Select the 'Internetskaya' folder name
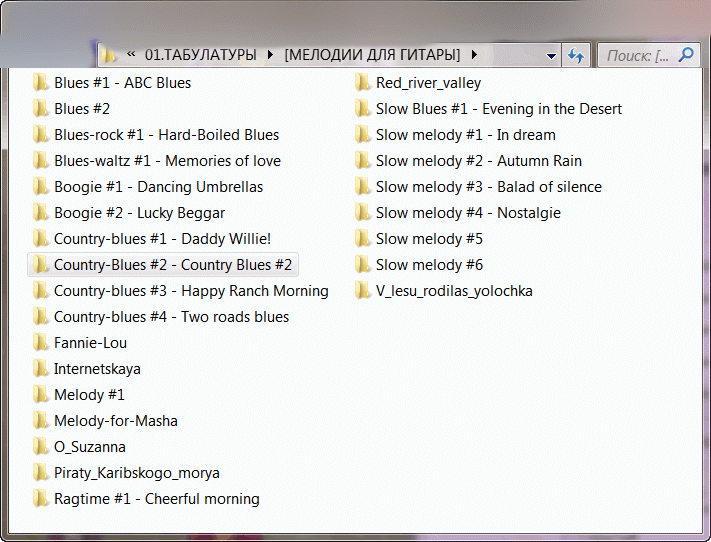The width and height of the screenshot is (711, 542). pos(97,369)
